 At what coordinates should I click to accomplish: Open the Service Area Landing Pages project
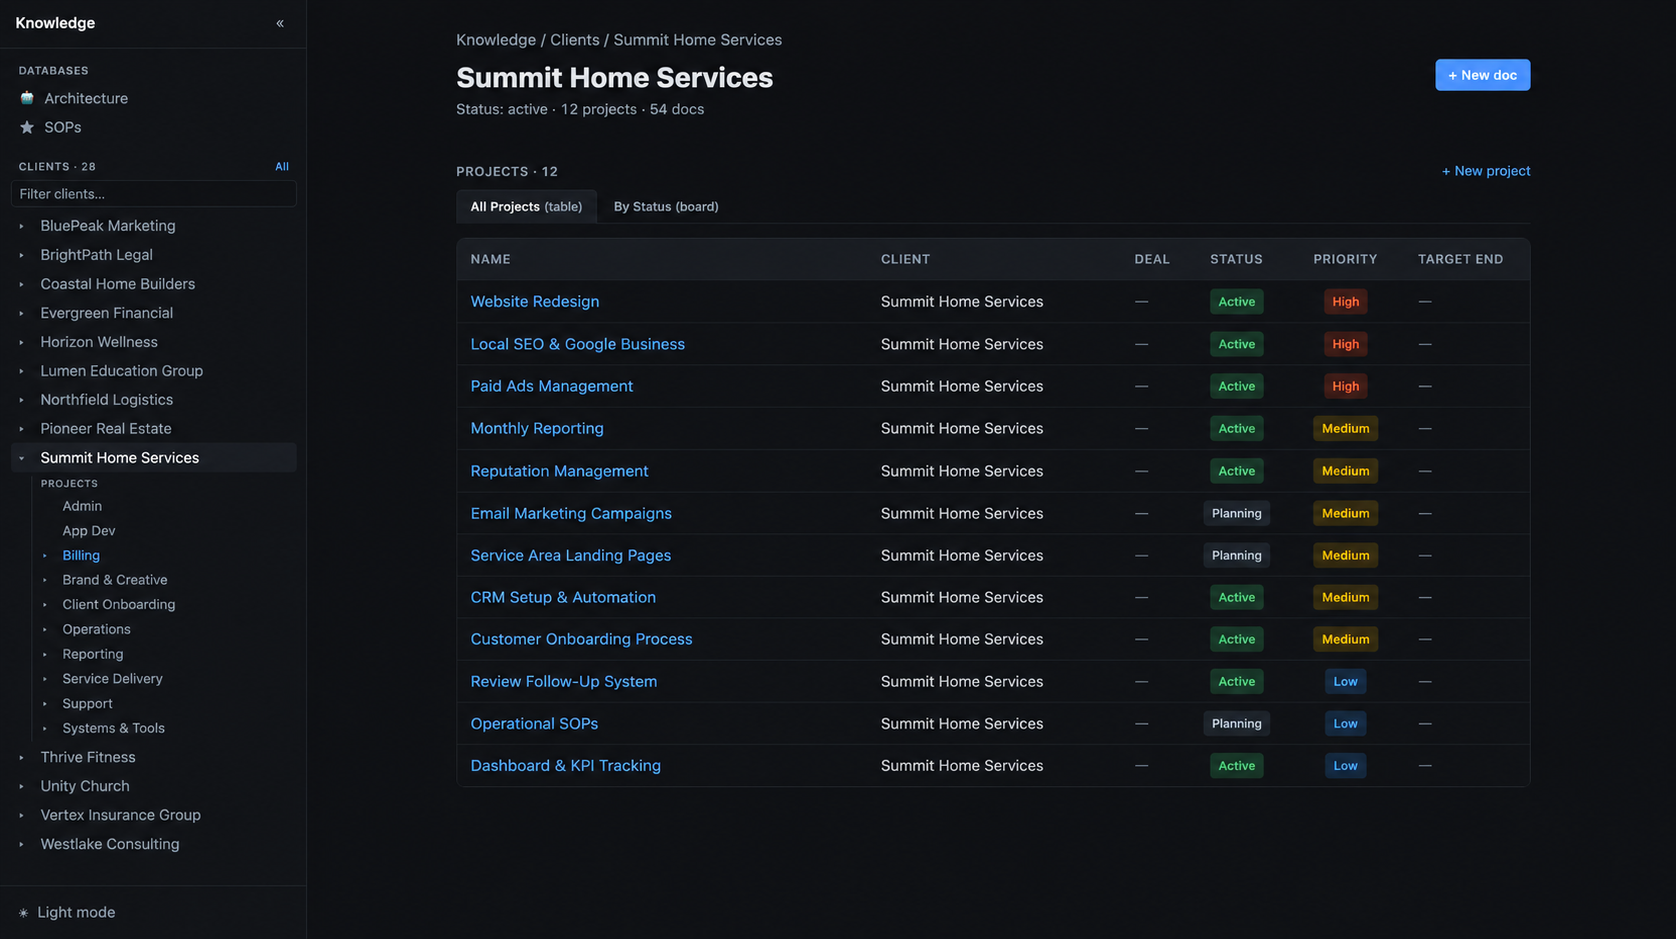pyautogui.click(x=571, y=555)
